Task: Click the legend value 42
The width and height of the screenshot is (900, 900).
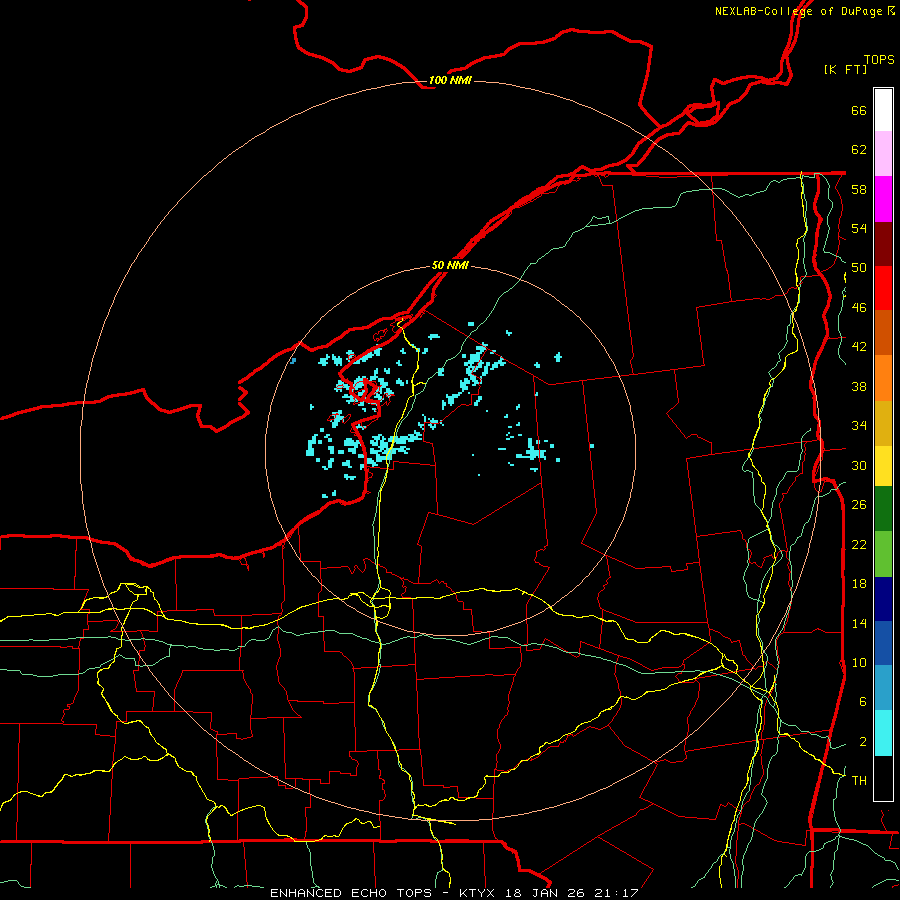Action: click(859, 347)
